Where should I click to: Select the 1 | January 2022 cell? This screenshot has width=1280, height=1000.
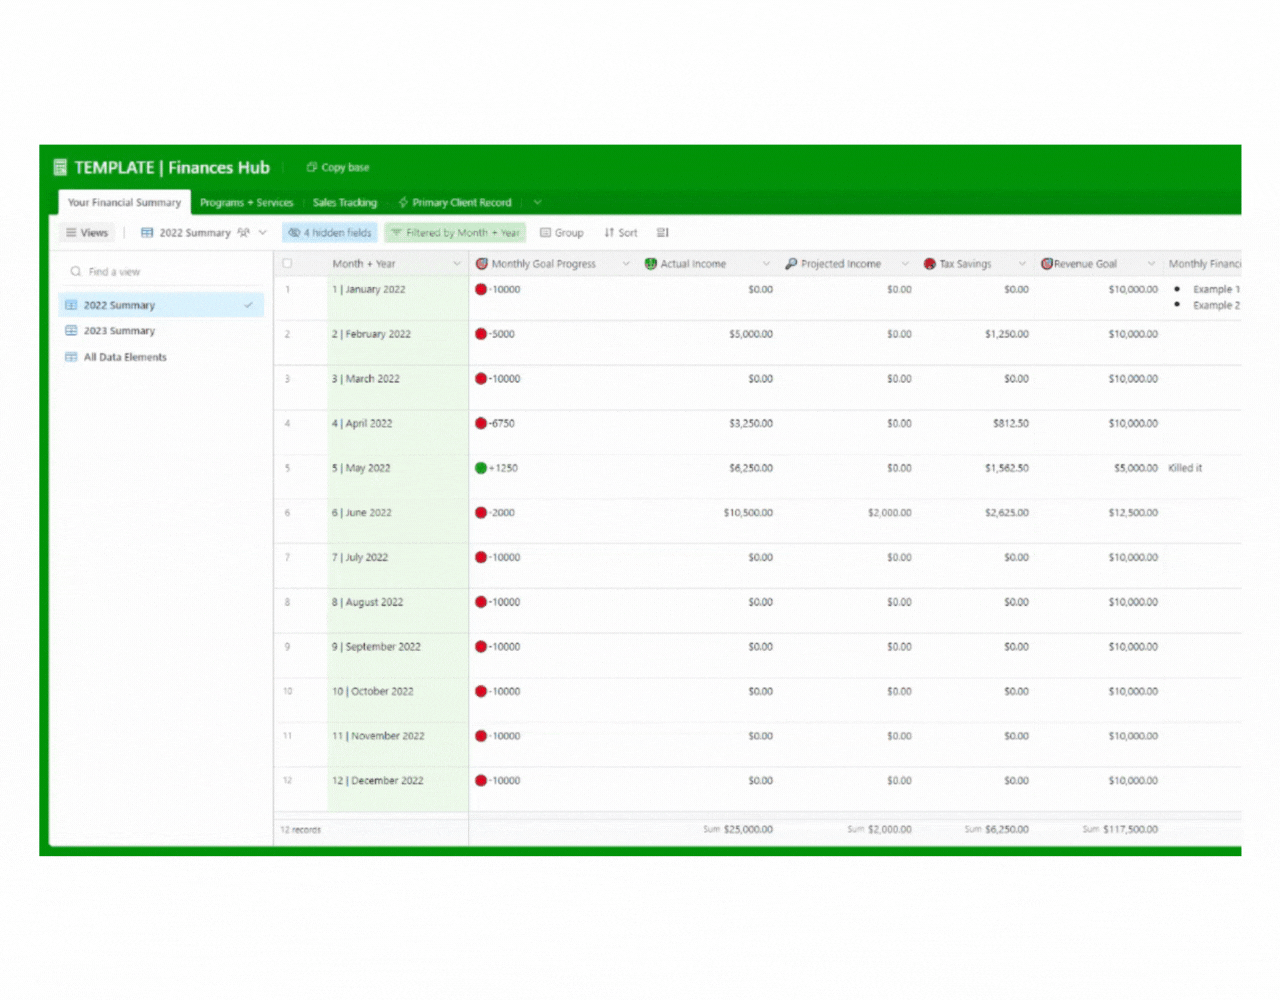(x=398, y=298)
